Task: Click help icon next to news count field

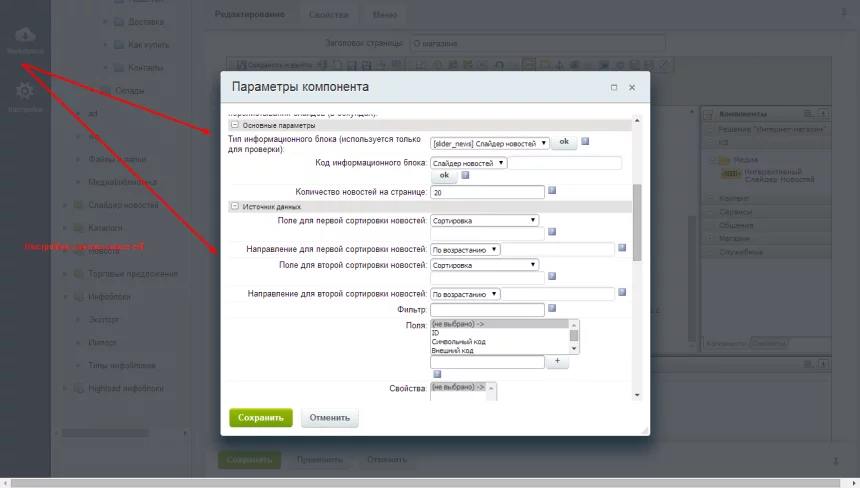Action: (551, 190)
